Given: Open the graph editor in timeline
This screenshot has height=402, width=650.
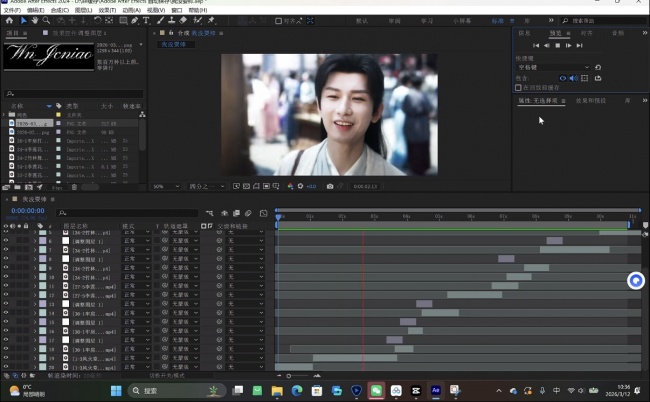Looking at the screenshot, I should click(264, 213).
